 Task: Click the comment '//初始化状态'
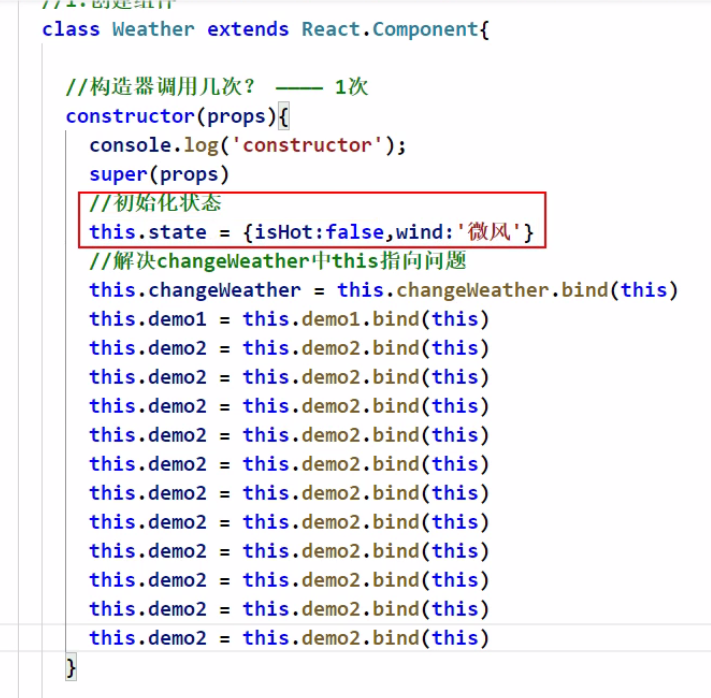[x=156, y=203]
